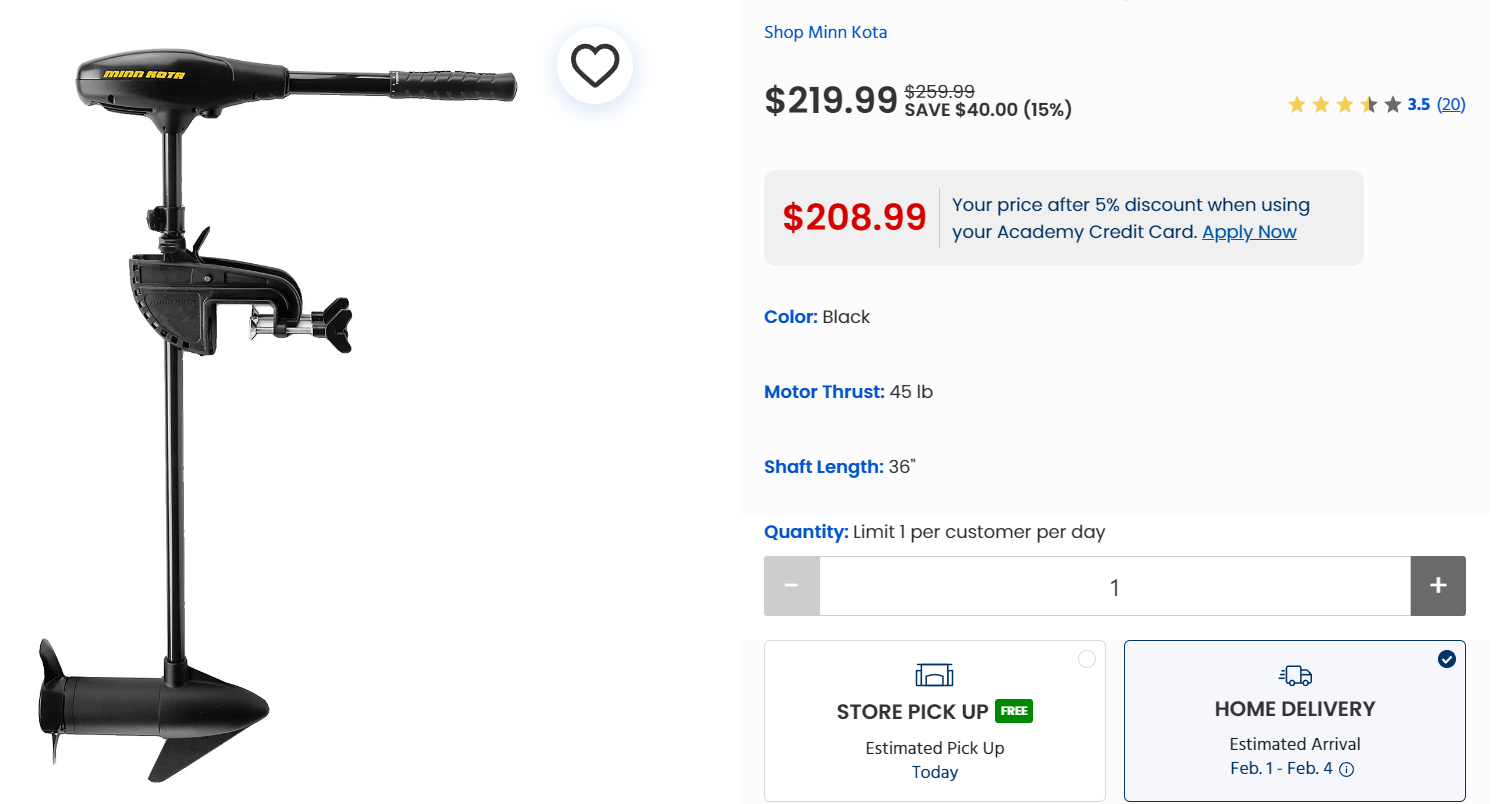Open the (20) reviews link
Screen dimensions: 1501x804
coord(1451,104)
